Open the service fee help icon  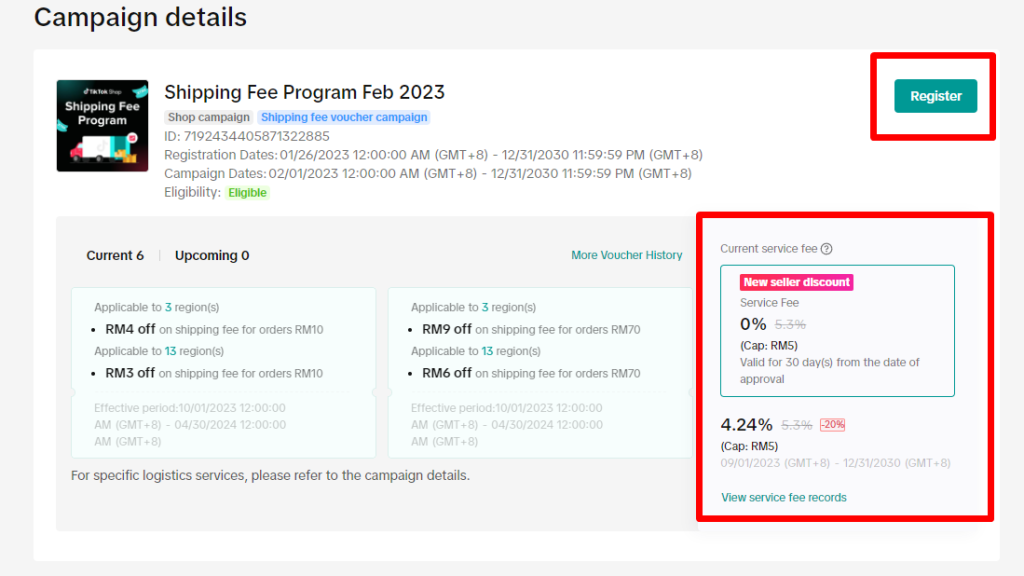pyautogui.click(x=827, y=249)
